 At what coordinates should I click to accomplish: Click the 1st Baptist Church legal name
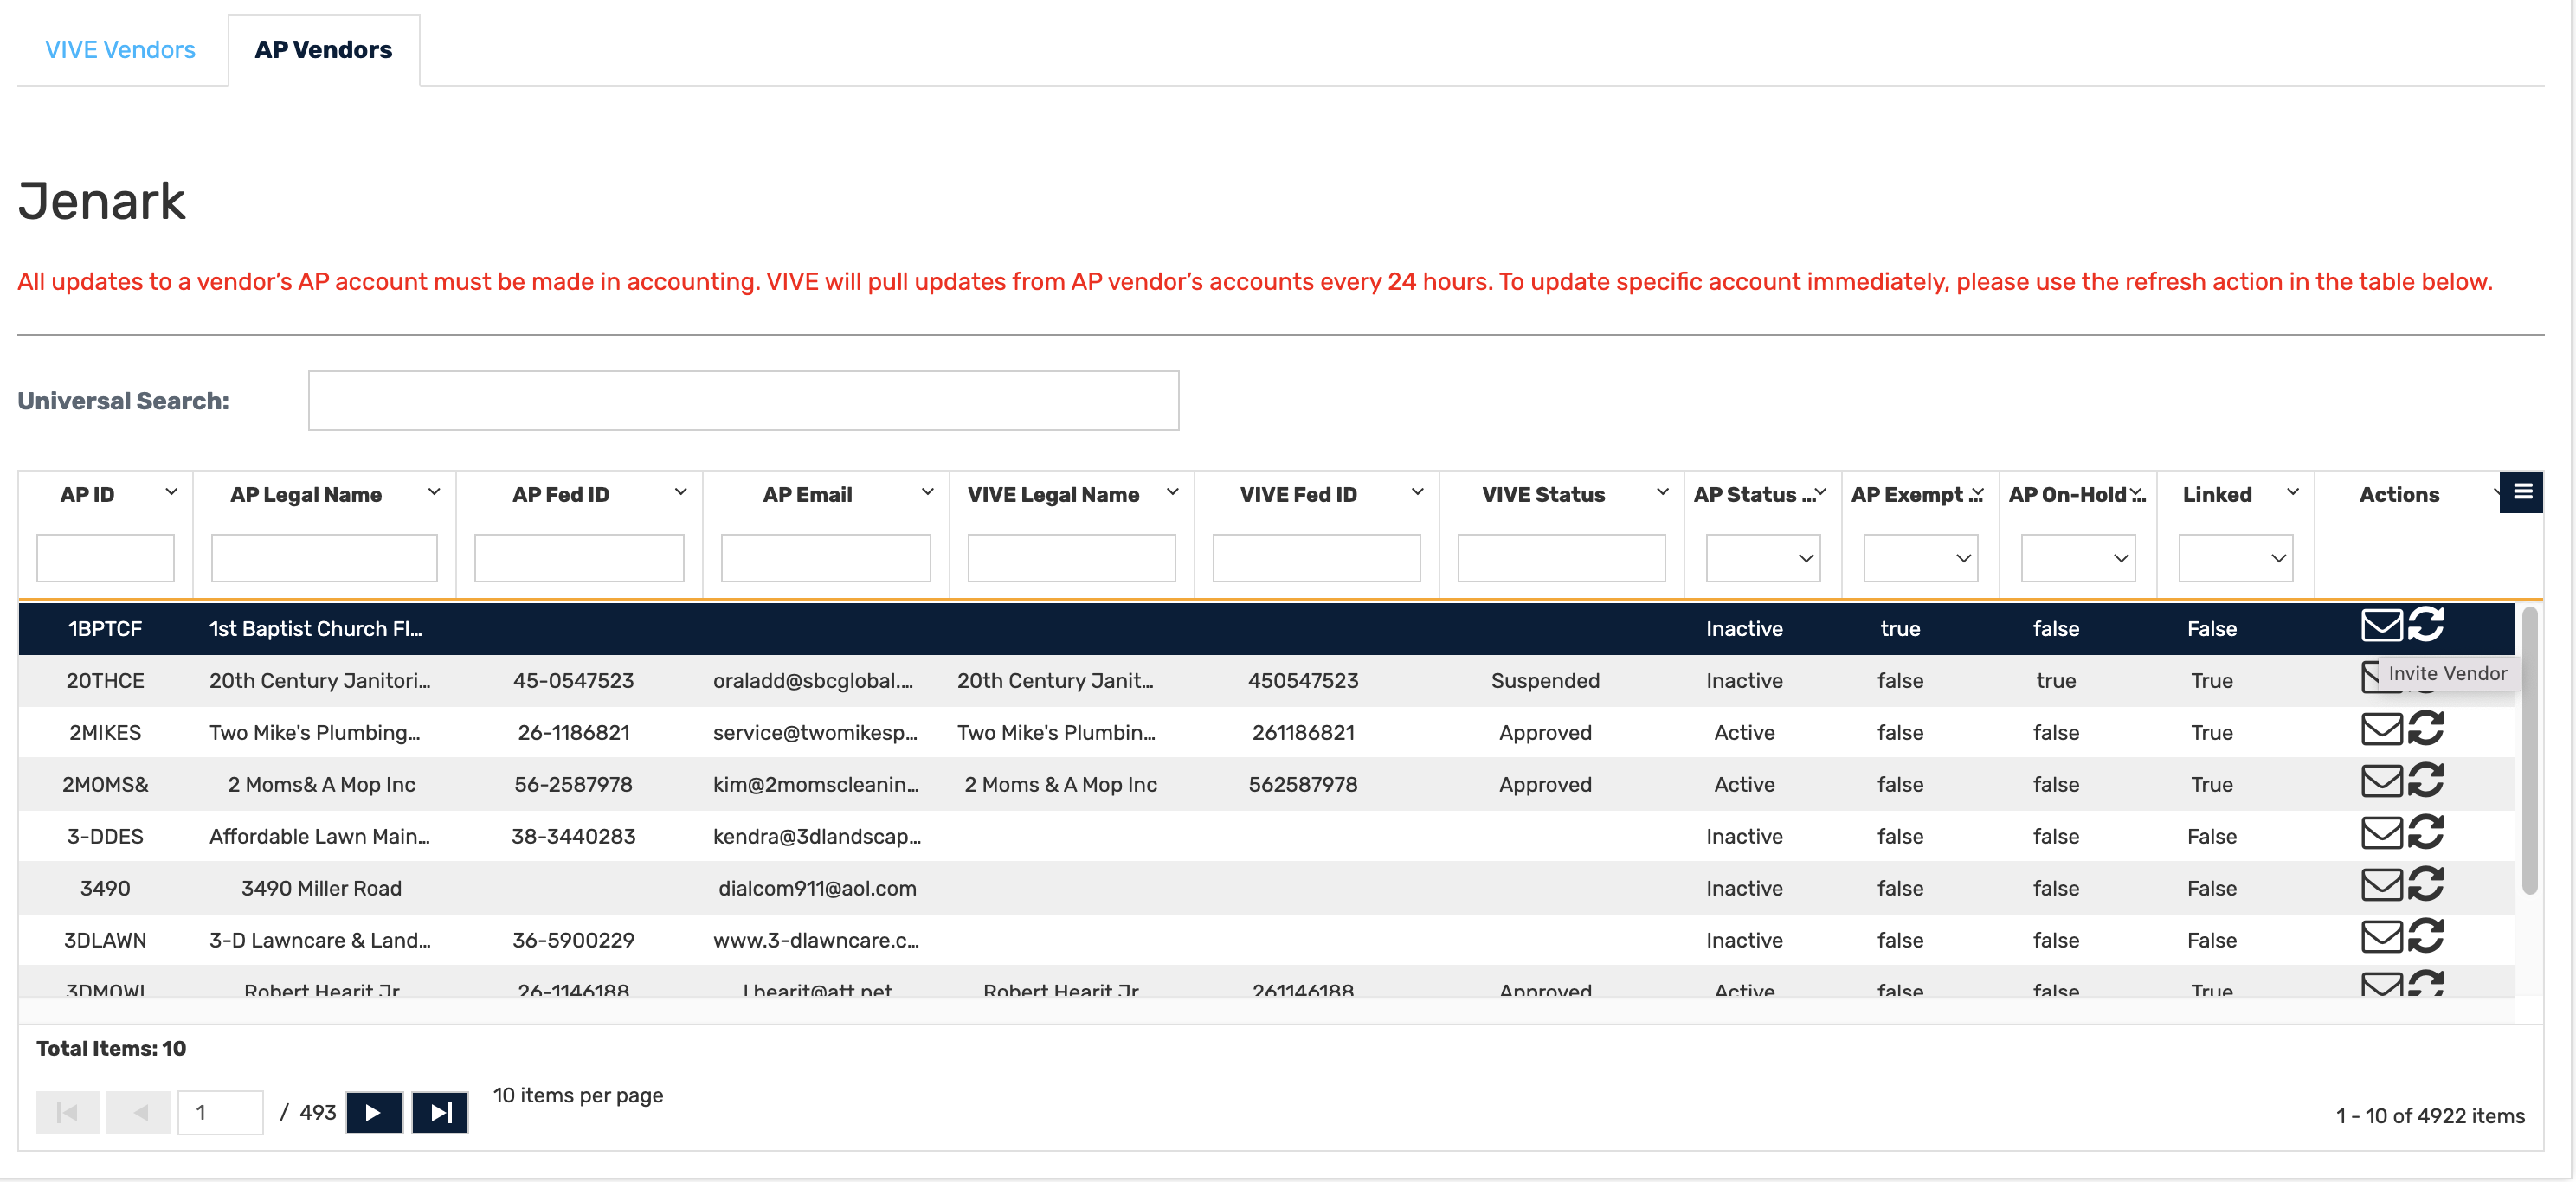point(315,629)
